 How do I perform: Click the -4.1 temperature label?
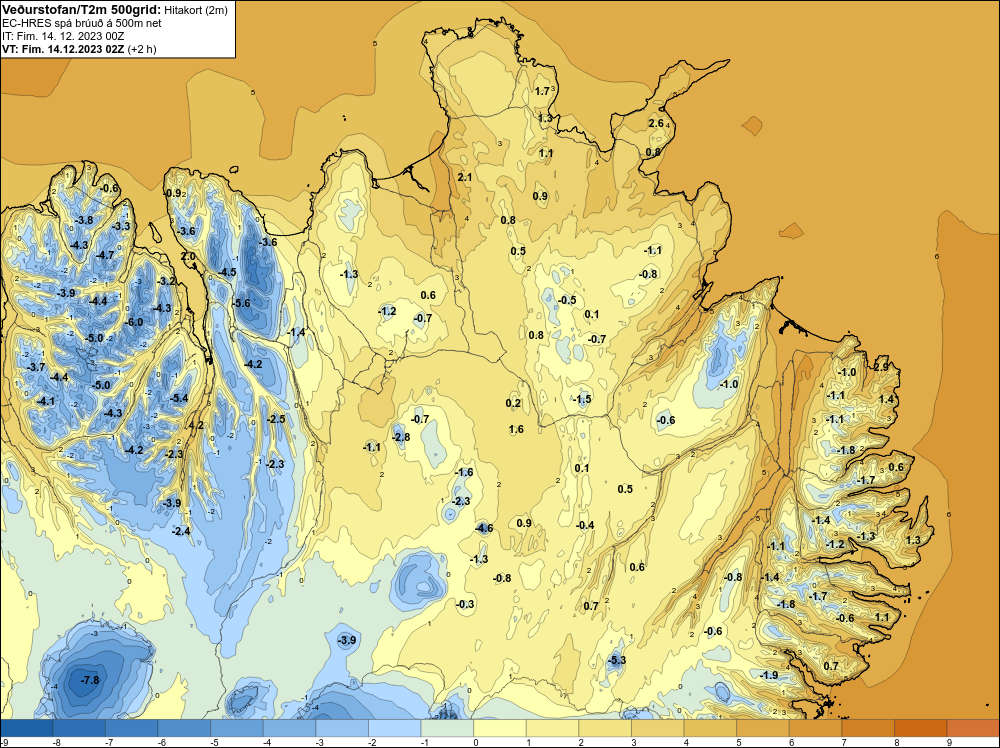click(x=45, y=402)
